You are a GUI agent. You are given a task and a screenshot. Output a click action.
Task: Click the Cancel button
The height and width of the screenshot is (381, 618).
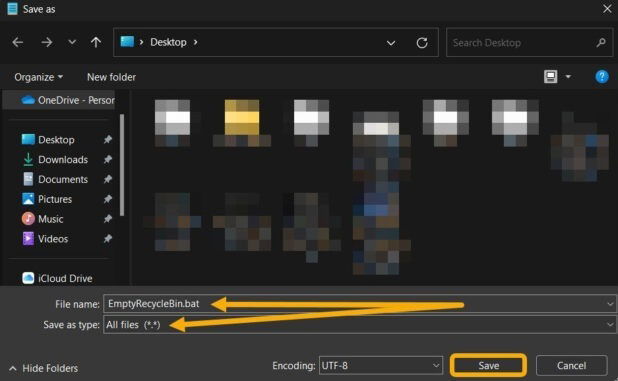[571, 366]
